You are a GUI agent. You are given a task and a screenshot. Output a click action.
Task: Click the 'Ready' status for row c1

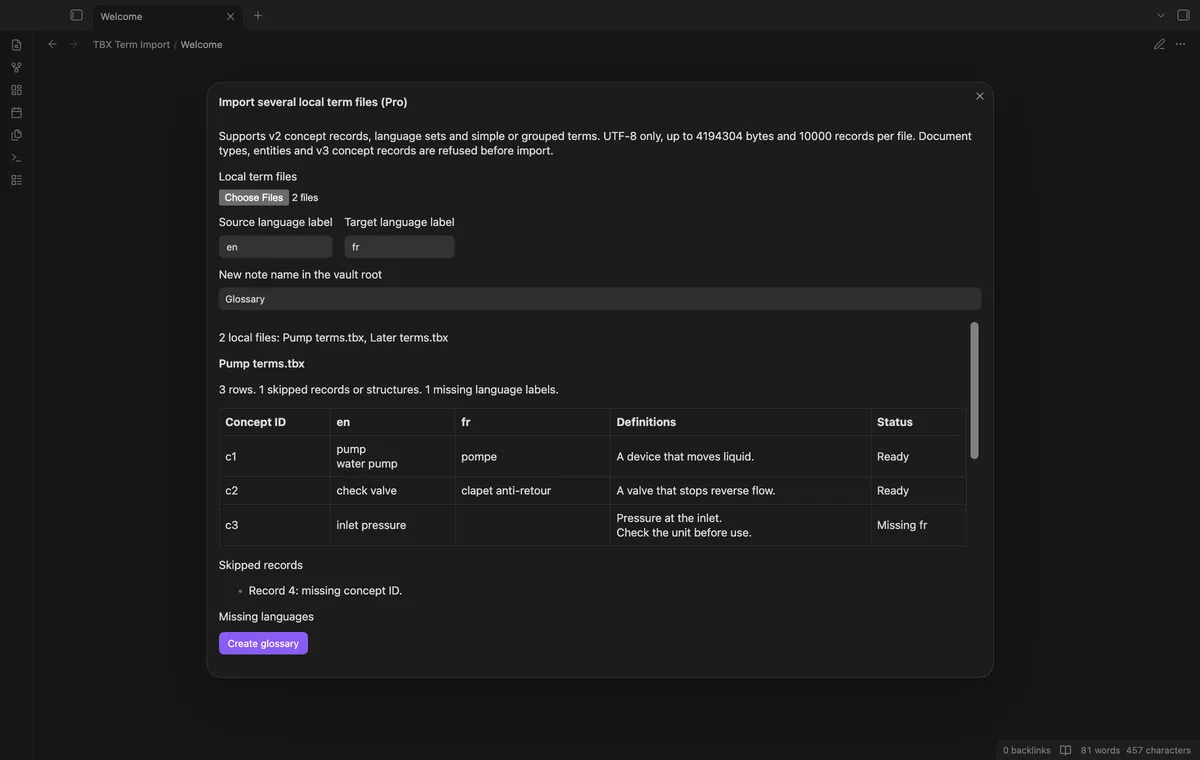[x=918, y=456]
